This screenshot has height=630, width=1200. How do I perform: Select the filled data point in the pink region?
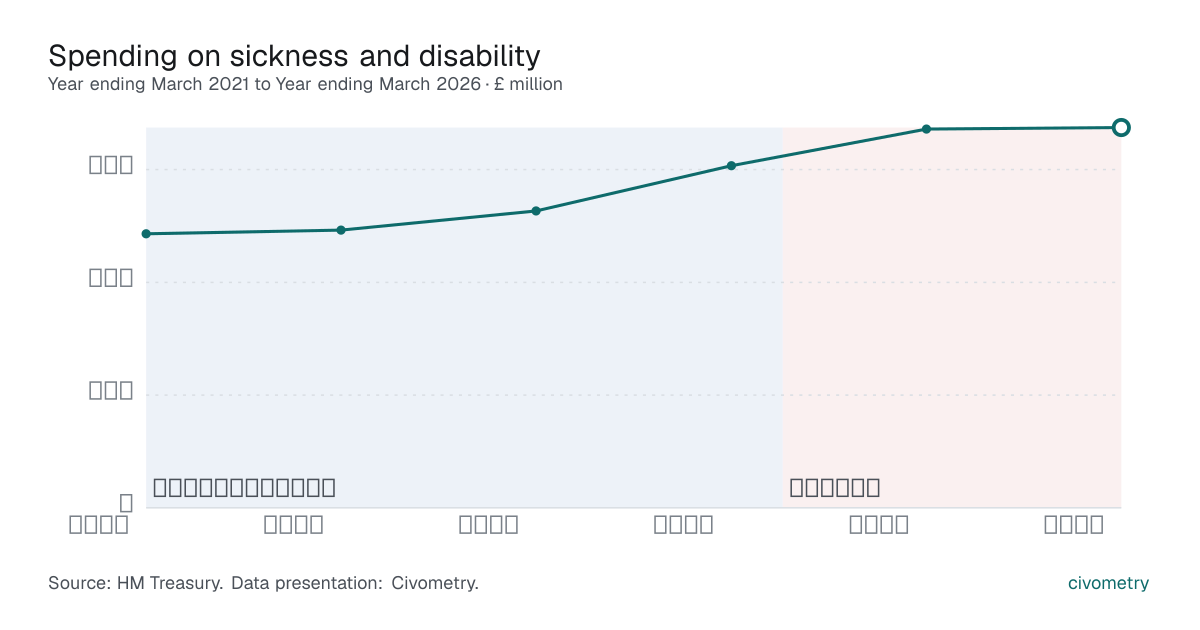point(926,129)
